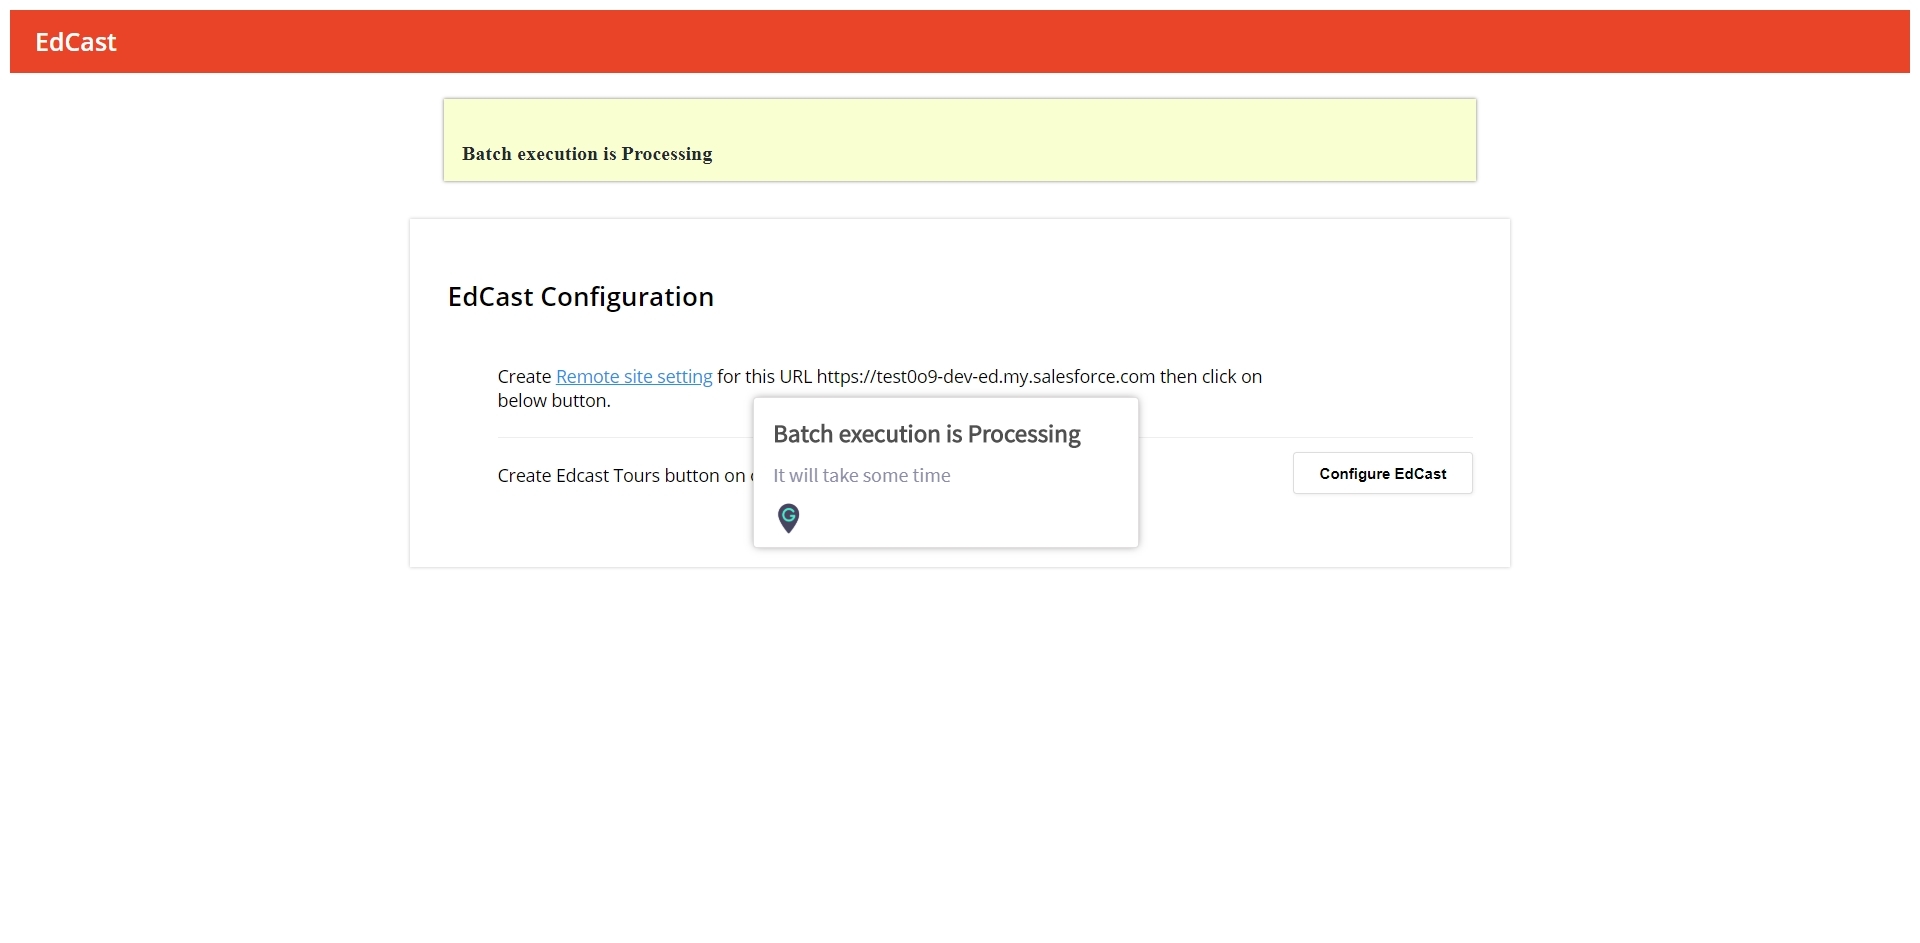Click the tooltip title 'Batch execution is Processing'
This screenshot has height=943, width=1920.
tap(927, 434)
